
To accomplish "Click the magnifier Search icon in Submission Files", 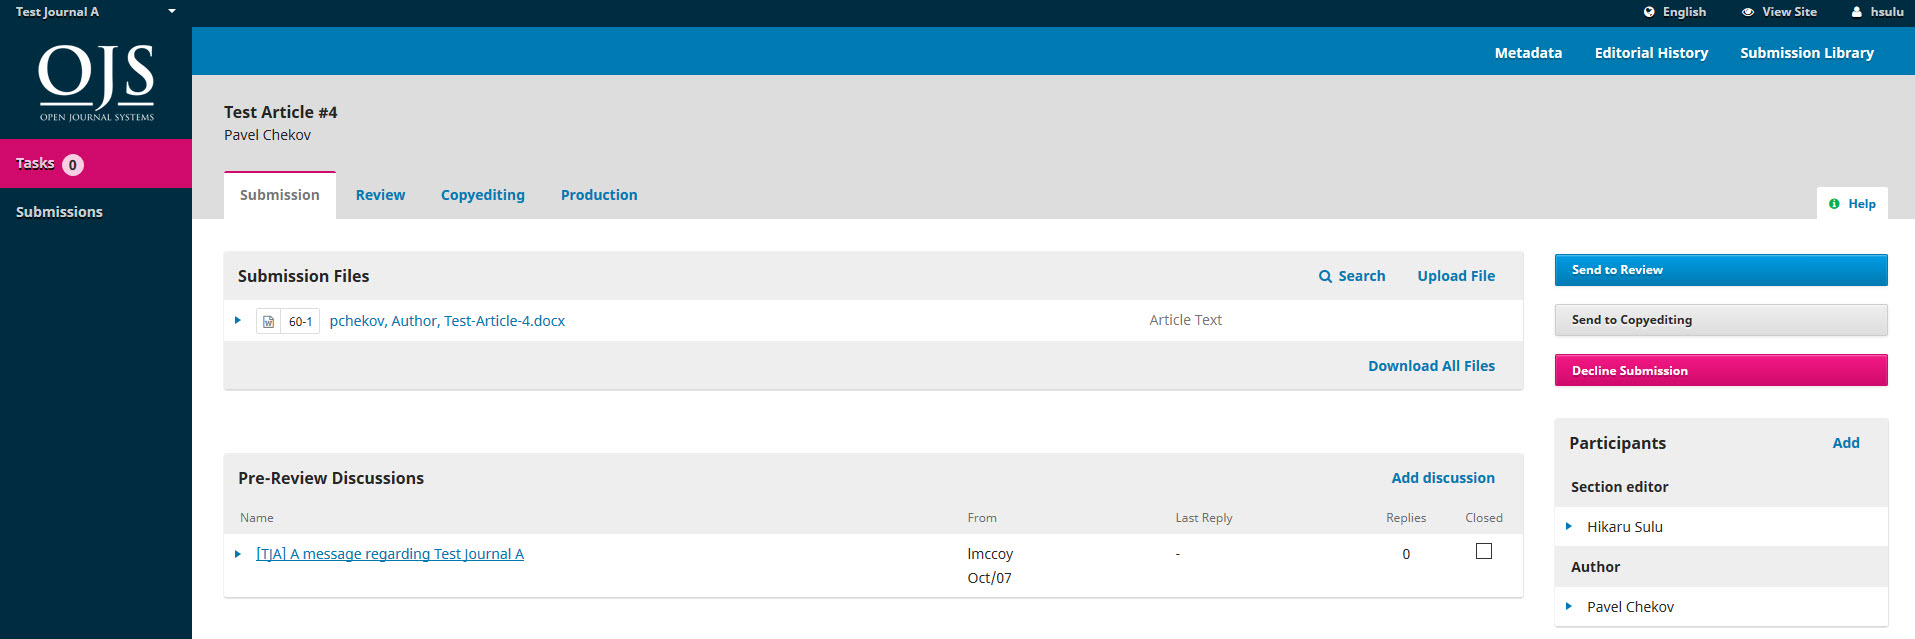I will point(1325,277).
